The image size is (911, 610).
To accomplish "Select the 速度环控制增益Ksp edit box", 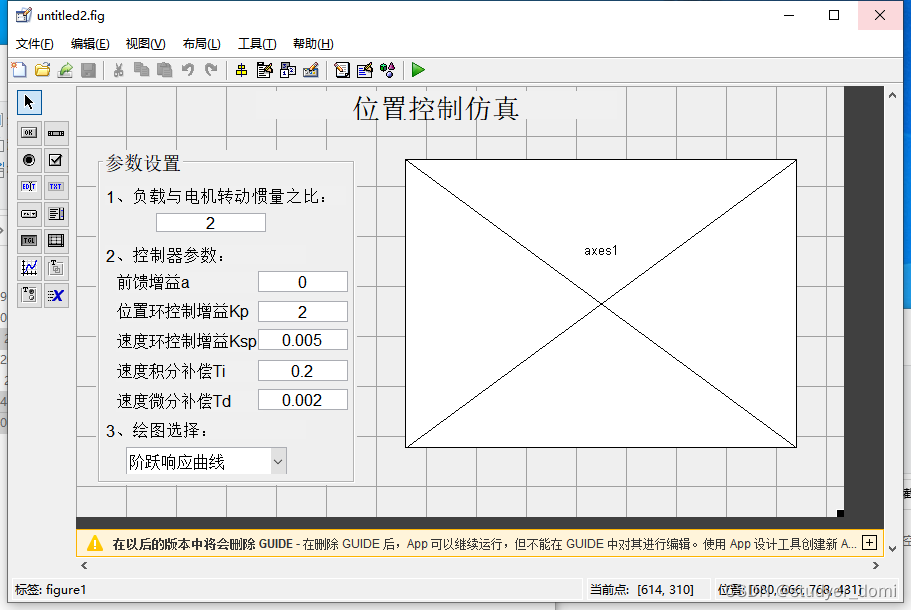I will point(303,340).
